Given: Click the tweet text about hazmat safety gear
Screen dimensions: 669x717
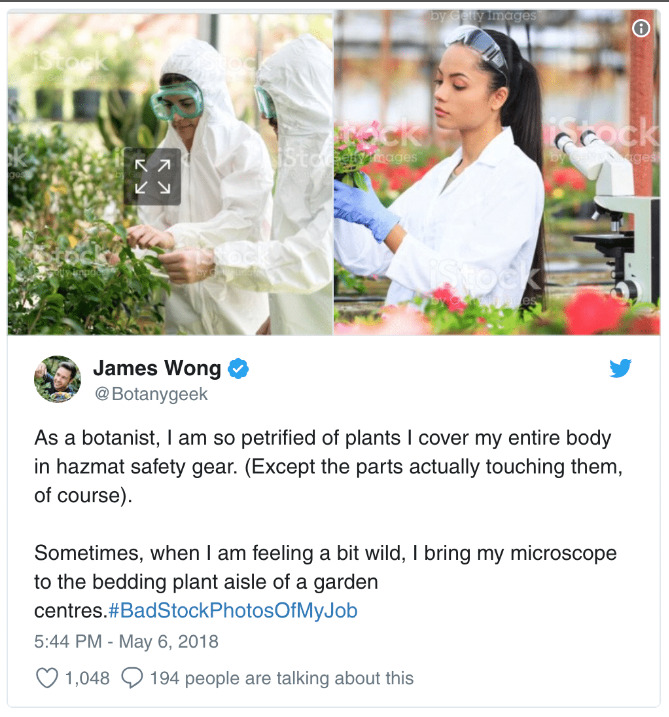Looking at the screenshot, I should point(328,466).
